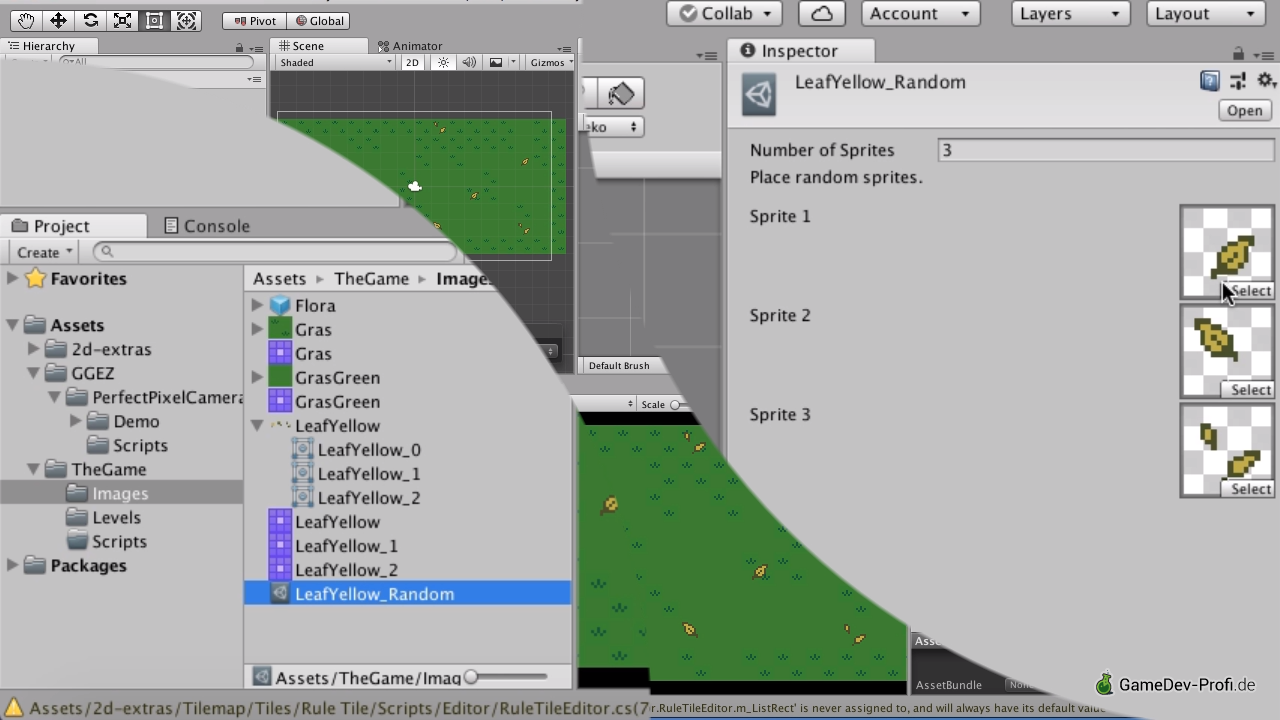Select the Scale tool
Viewport: 1280px width, 720px height.
coord(122,20)
